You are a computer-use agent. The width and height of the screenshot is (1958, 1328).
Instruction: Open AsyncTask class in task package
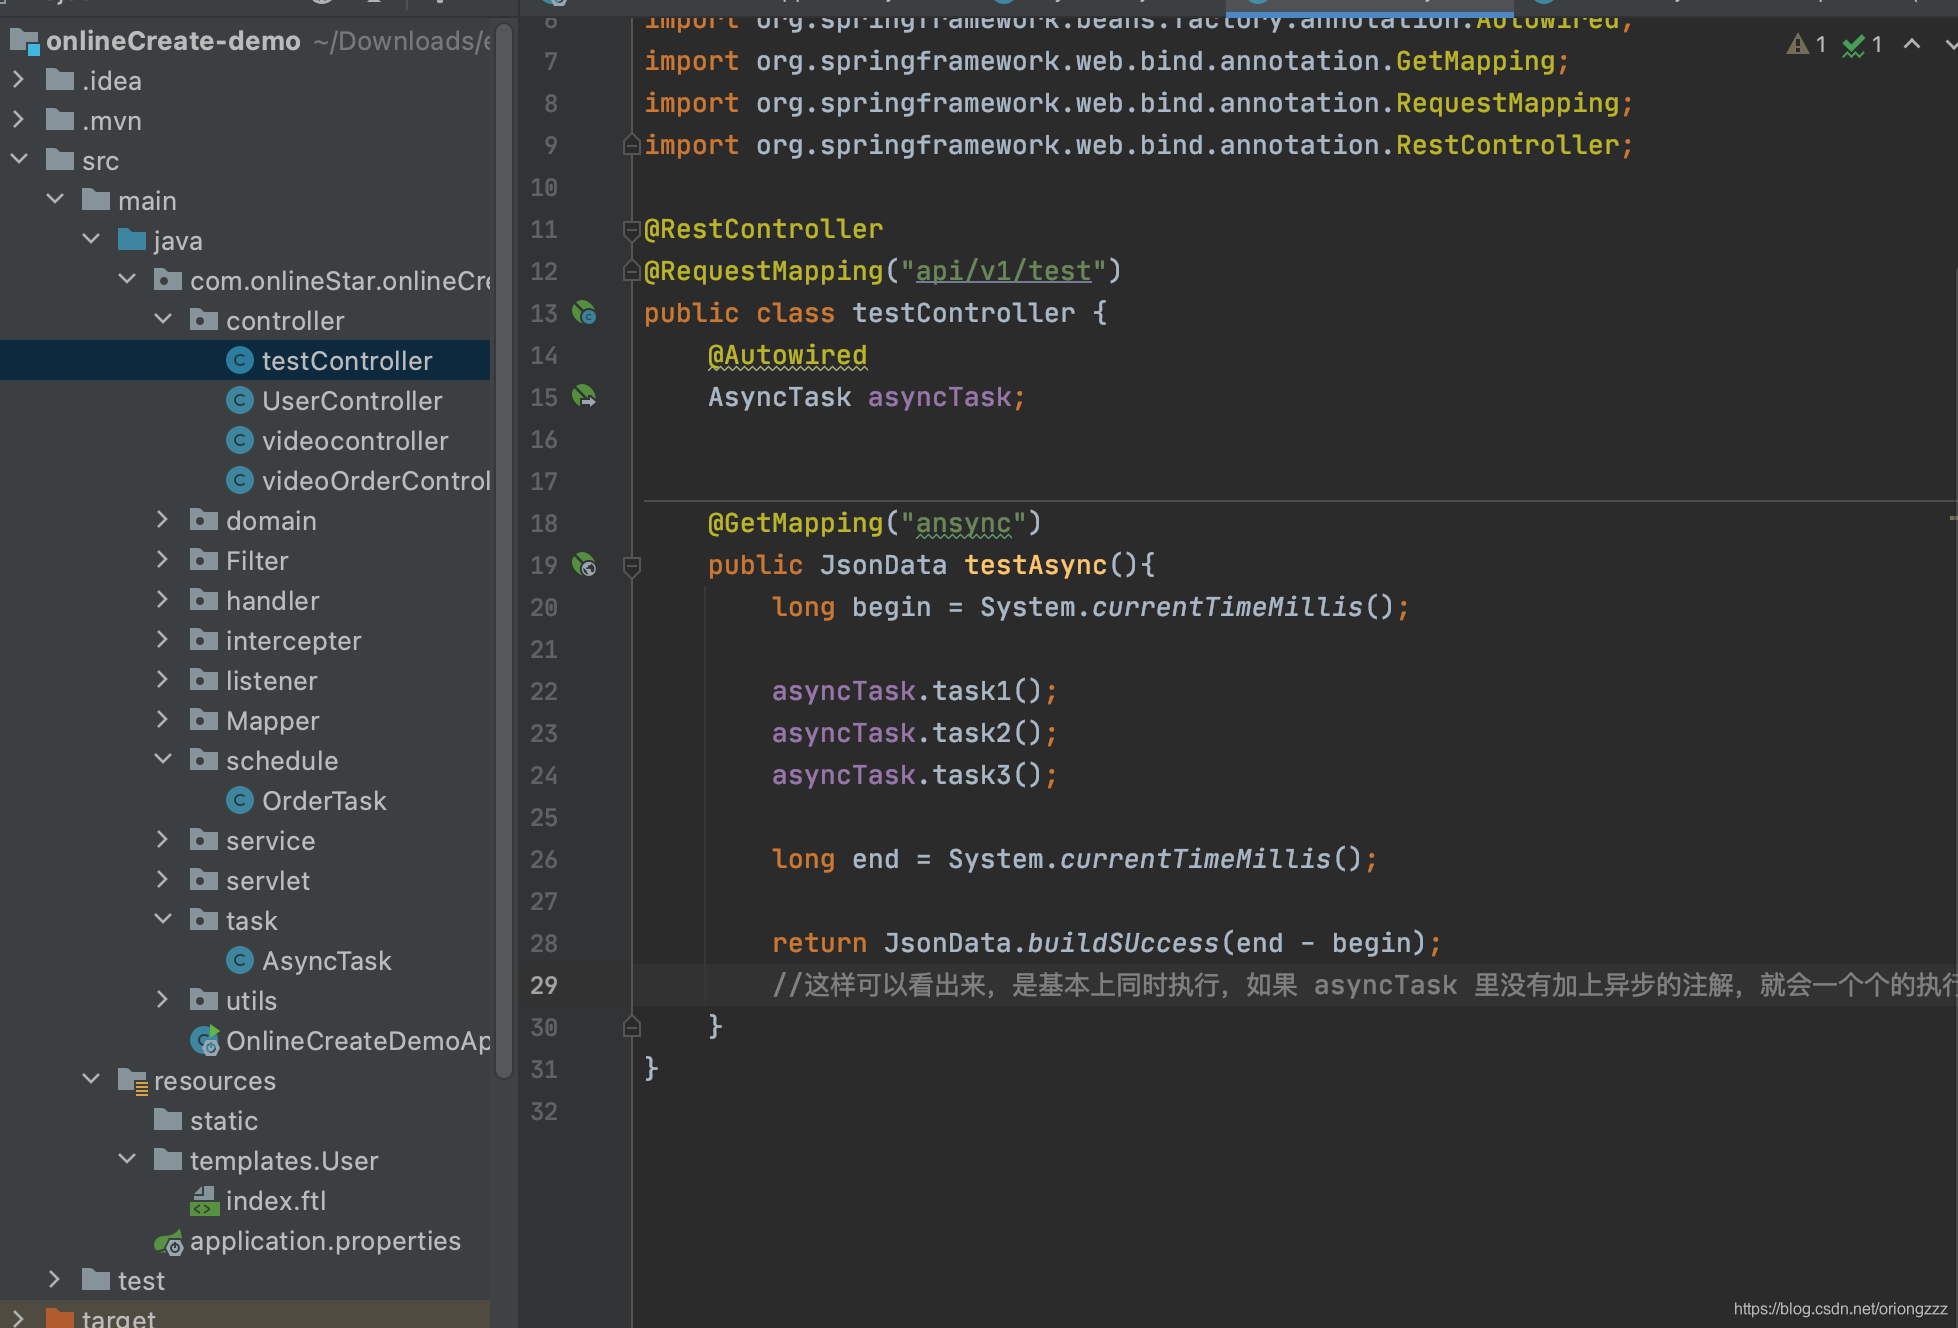point(327,961)
